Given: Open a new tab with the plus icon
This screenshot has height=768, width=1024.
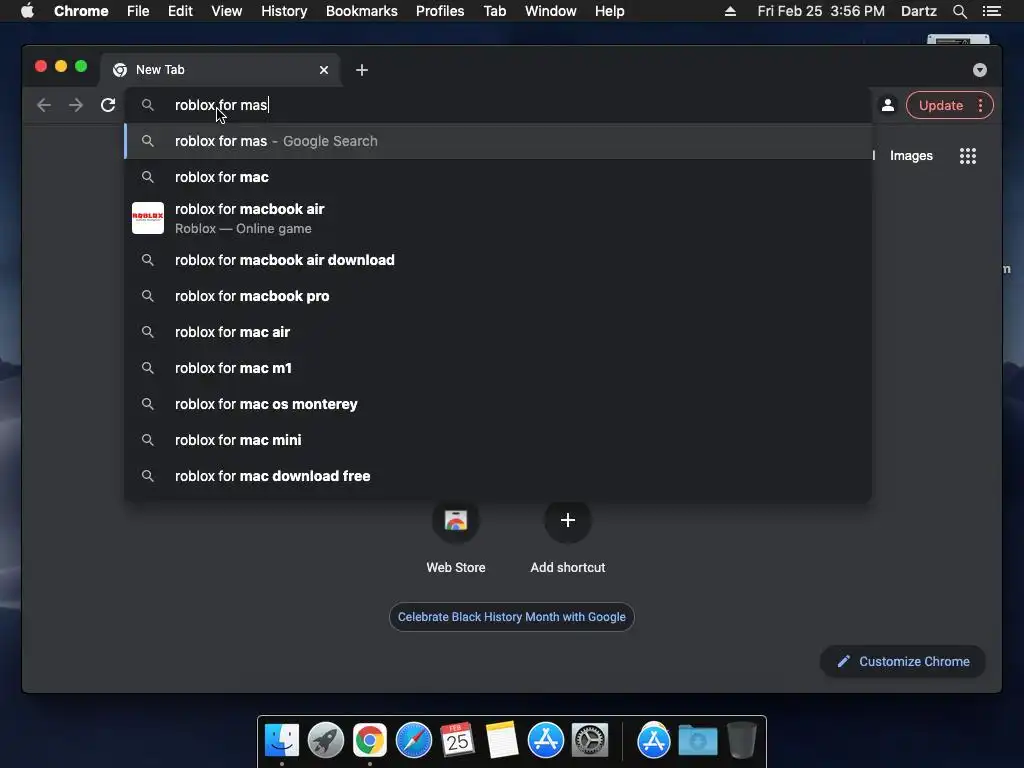Looking at the screenshot, I should [x=362, y=70].
